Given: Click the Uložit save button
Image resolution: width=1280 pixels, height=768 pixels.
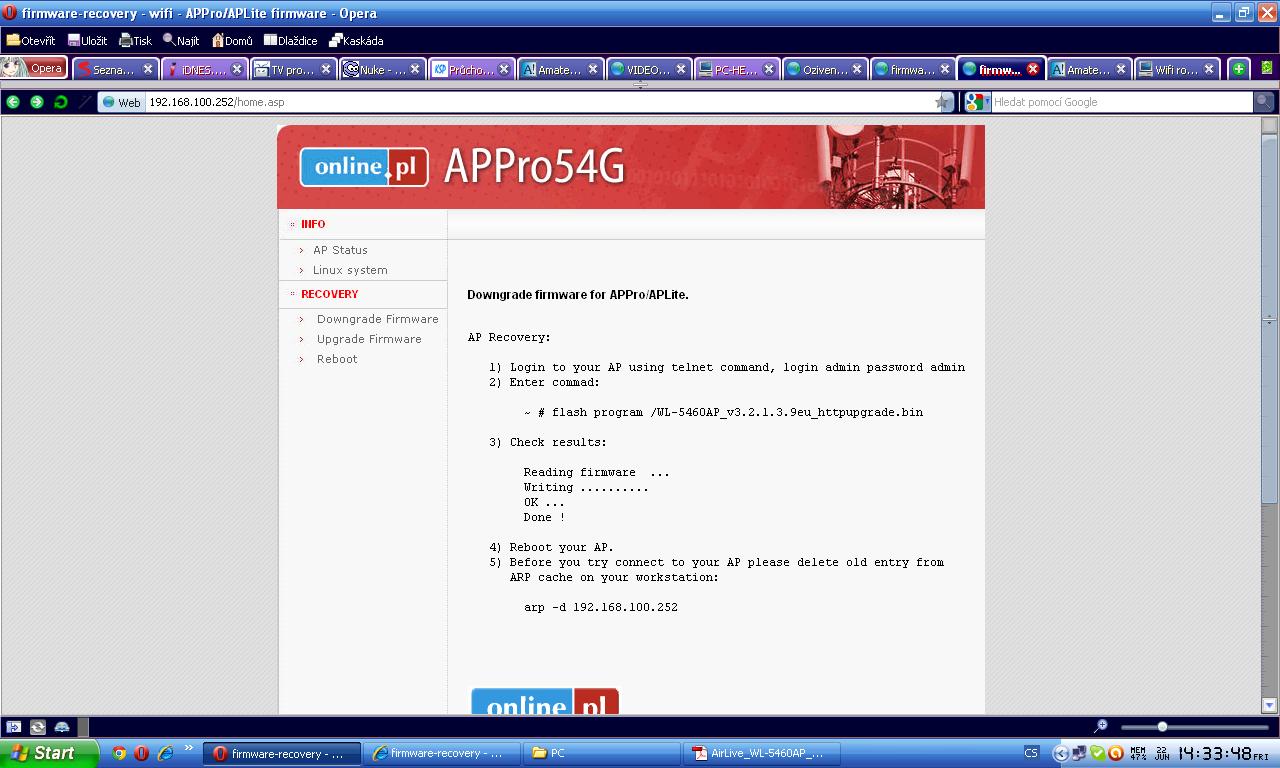Looking at the screenshot, I should point(88,41).
